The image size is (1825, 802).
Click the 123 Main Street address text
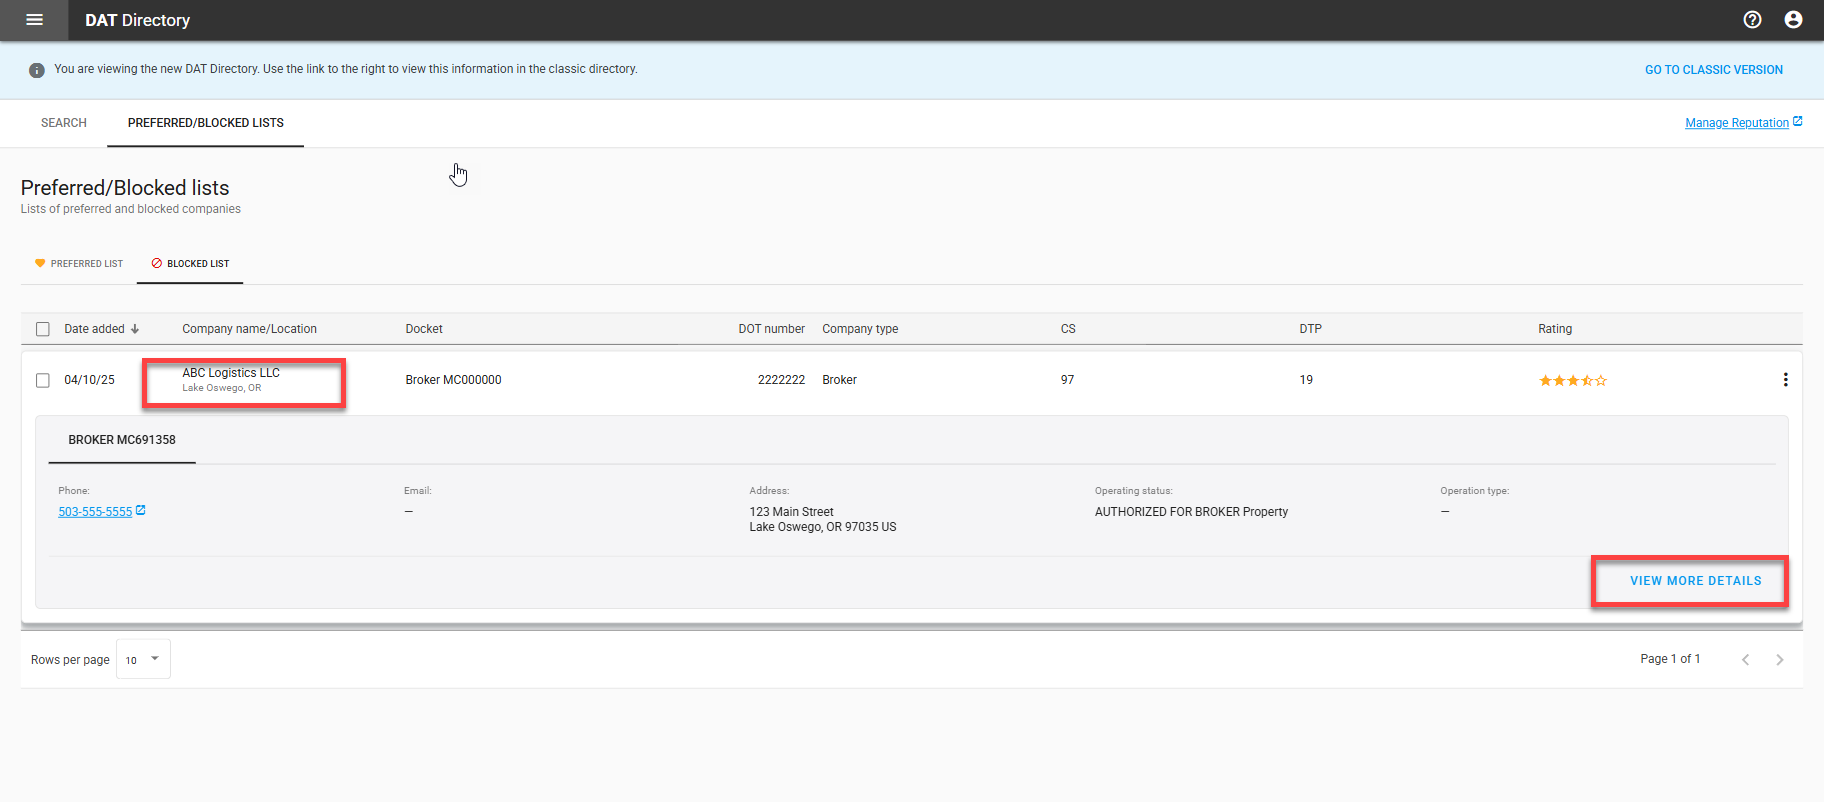[x=791, y=512]
